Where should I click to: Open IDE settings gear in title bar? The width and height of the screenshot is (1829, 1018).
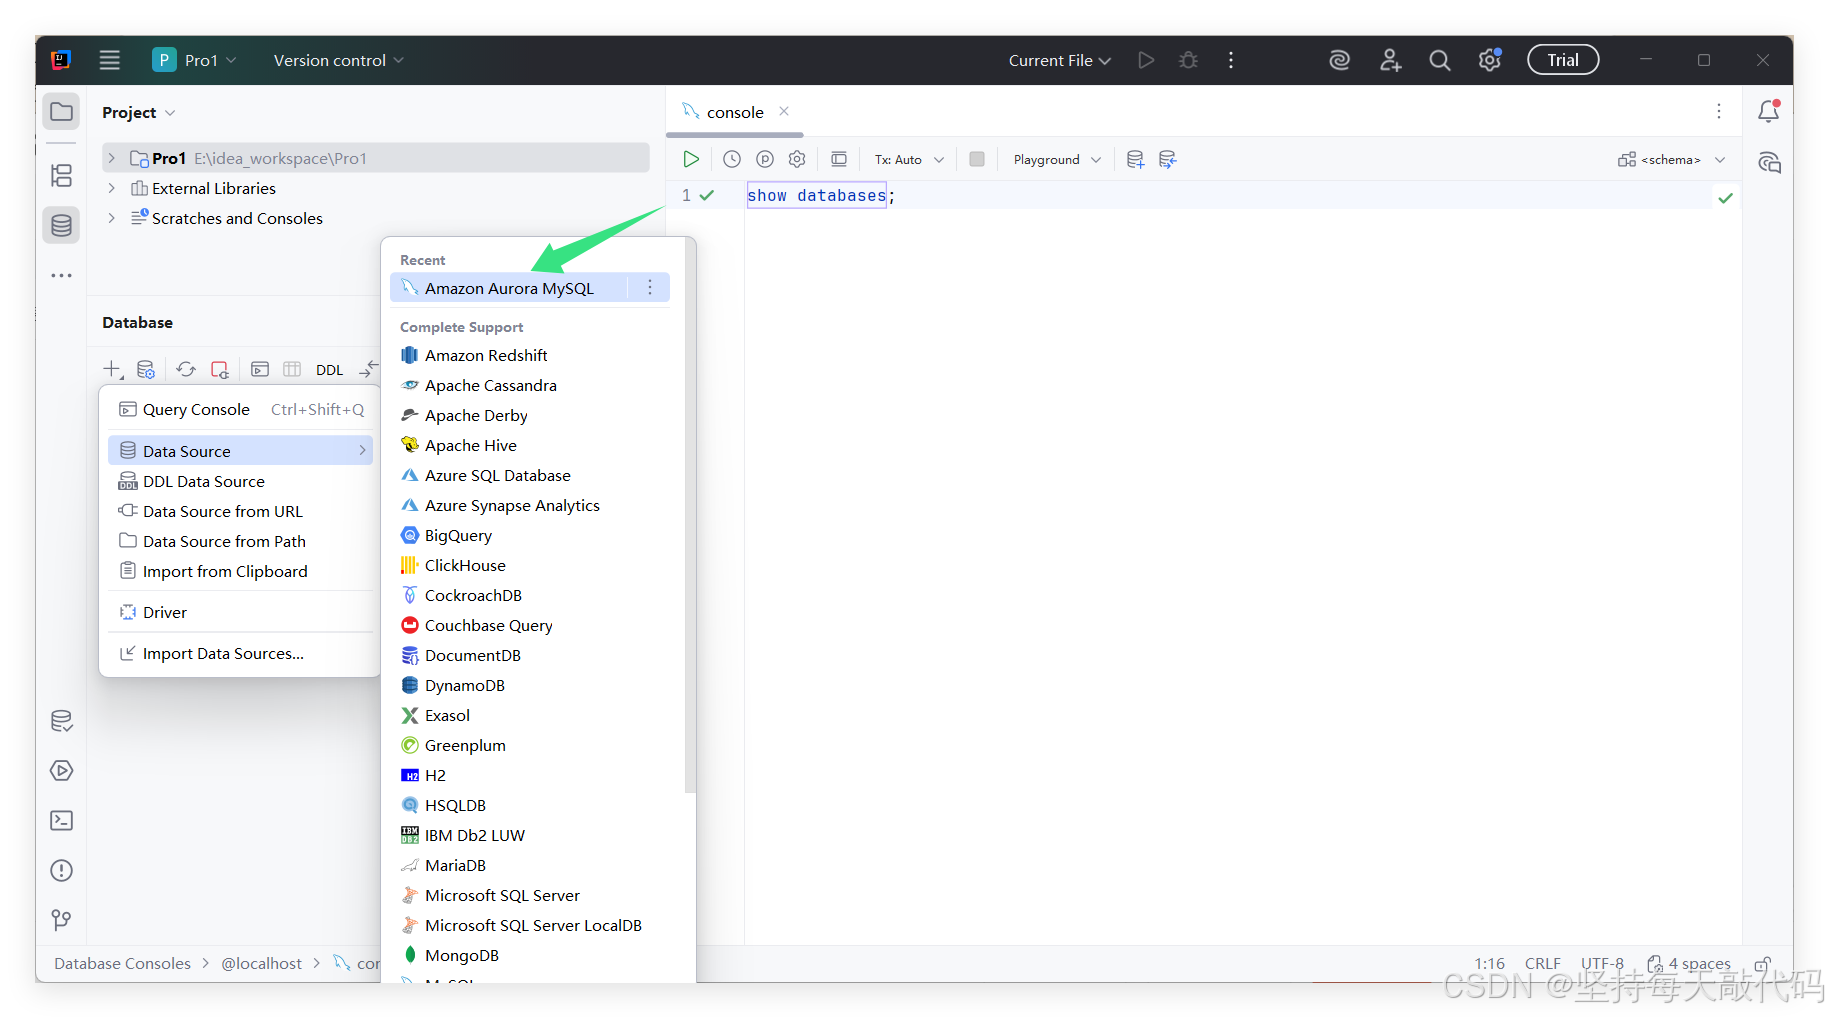pos(1490,60)
